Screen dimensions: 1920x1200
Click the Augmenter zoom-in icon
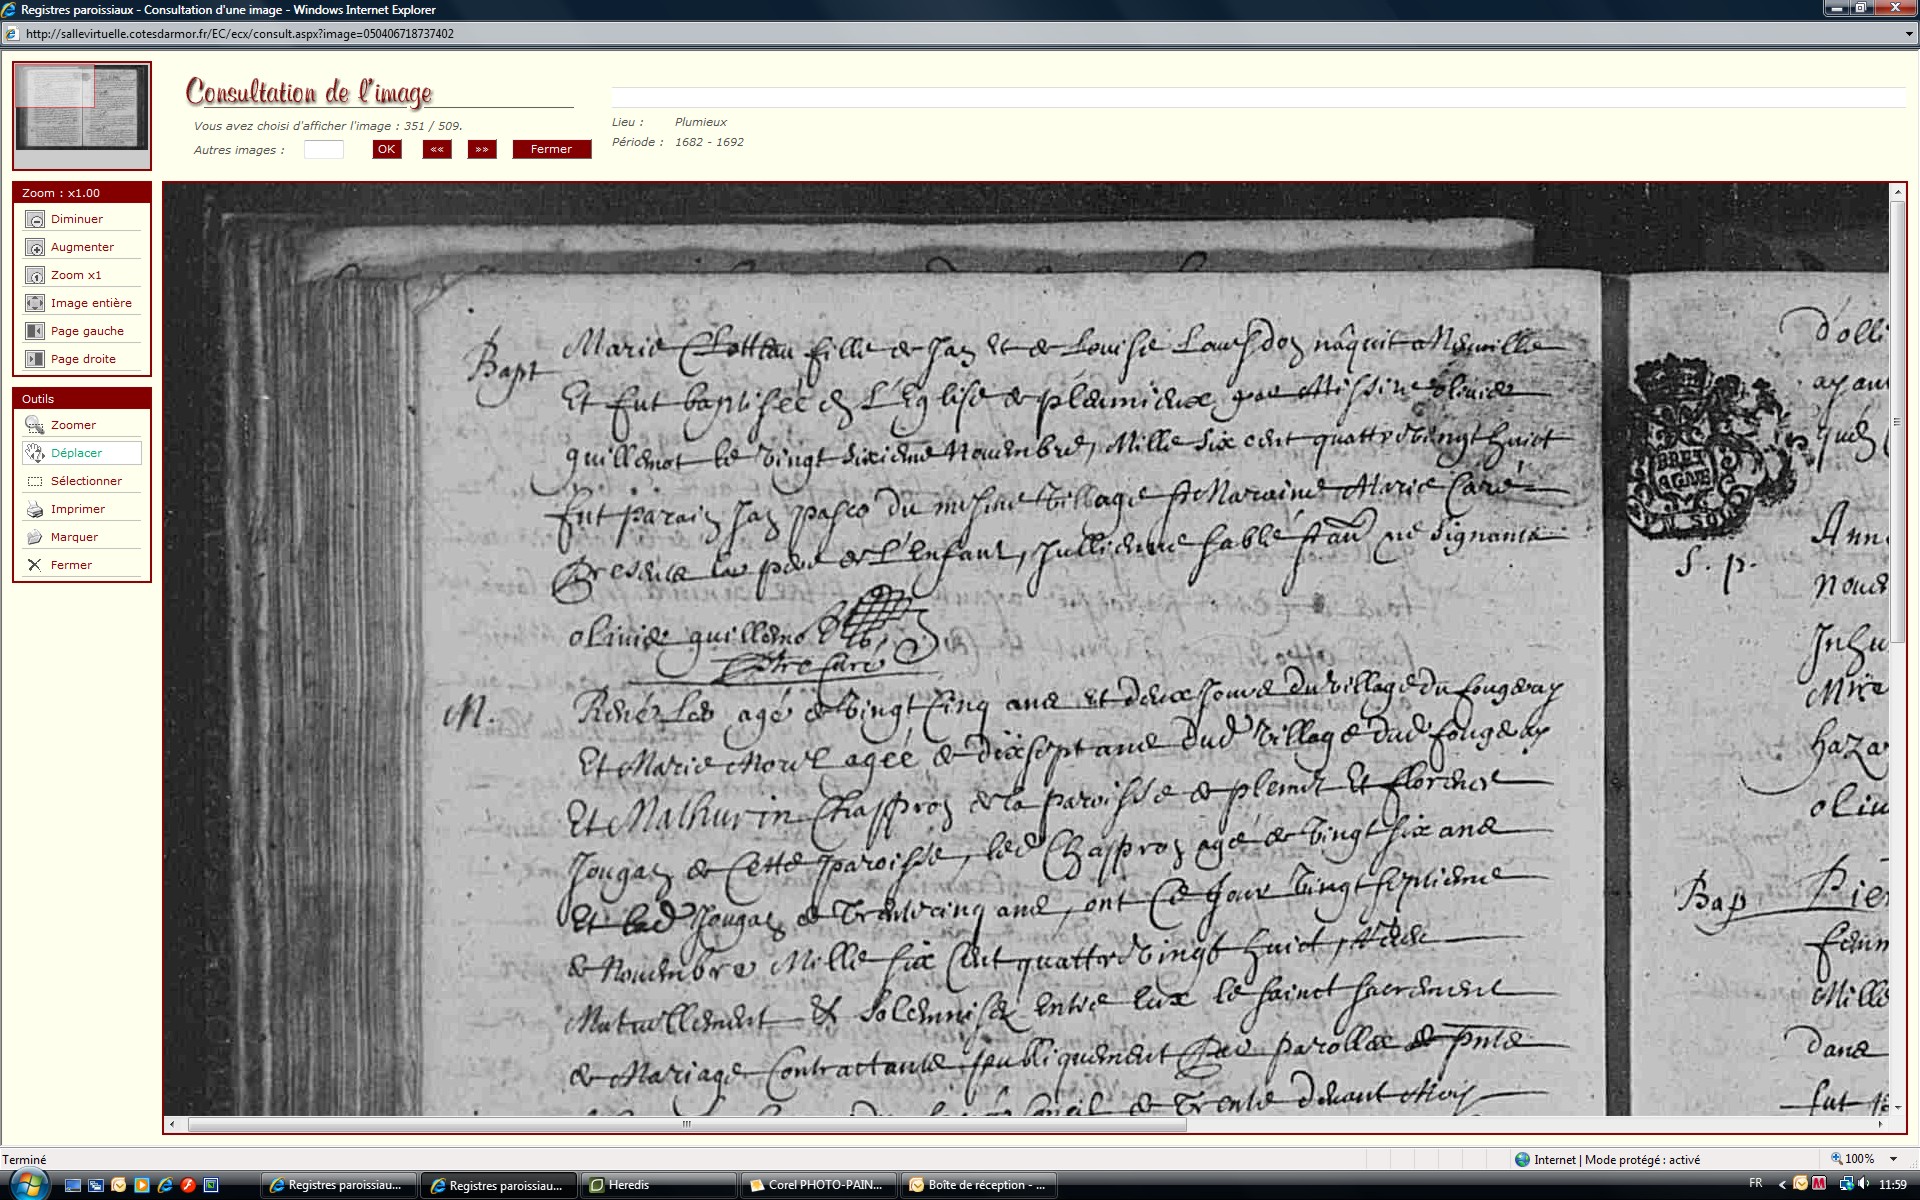pyautogui.click(x=35, y=247)
